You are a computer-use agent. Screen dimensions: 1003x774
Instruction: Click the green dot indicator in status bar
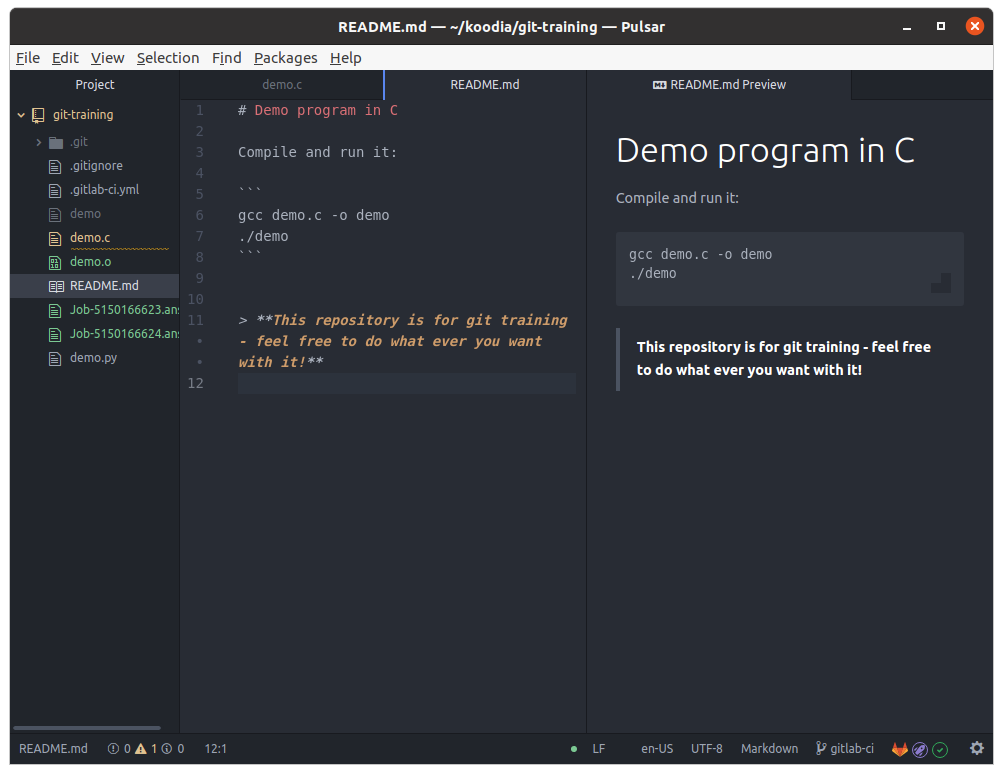[x=574, y=749]
